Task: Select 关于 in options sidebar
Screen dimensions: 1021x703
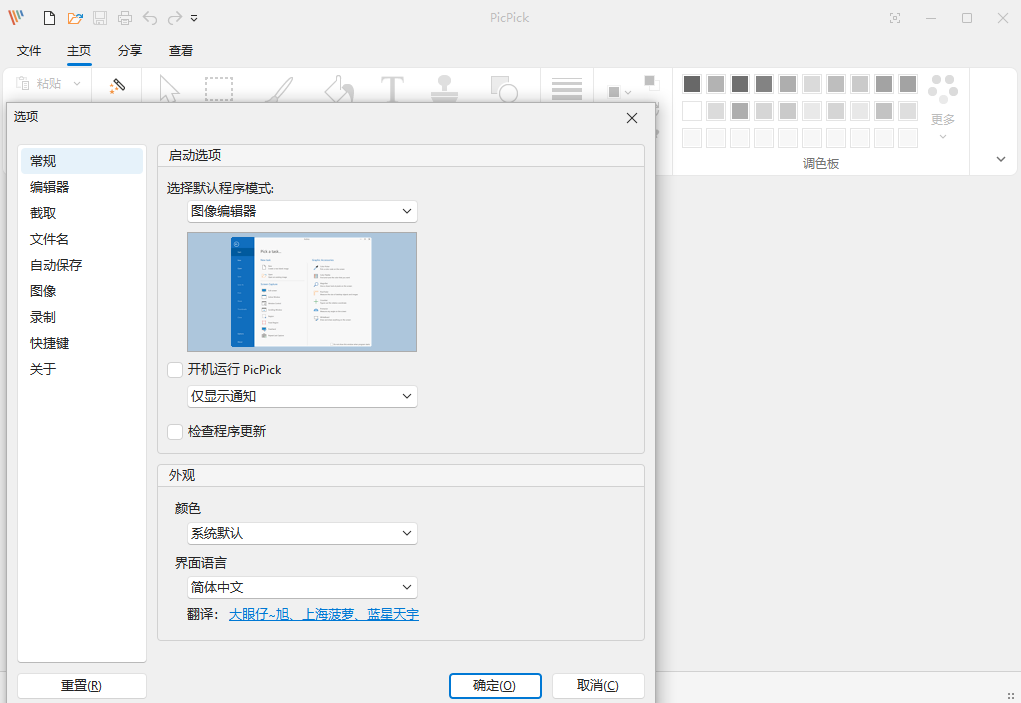Action: pyautogui.click(x=82, y=369)
